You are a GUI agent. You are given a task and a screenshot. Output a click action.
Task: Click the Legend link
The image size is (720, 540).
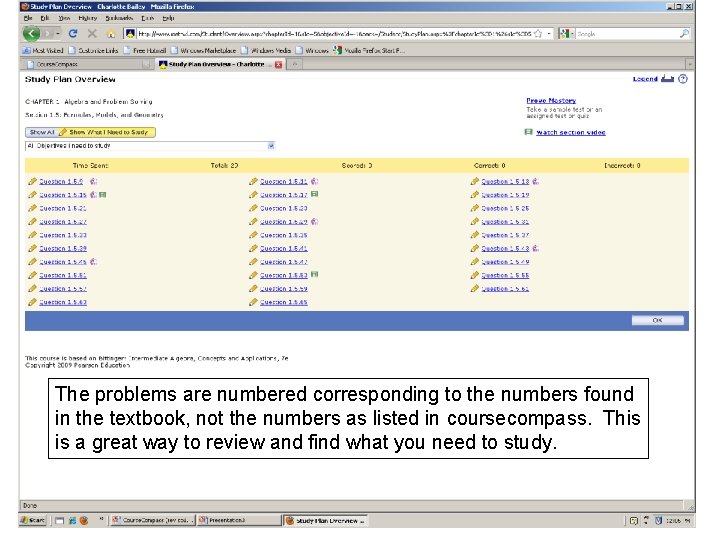click(645, 79)
